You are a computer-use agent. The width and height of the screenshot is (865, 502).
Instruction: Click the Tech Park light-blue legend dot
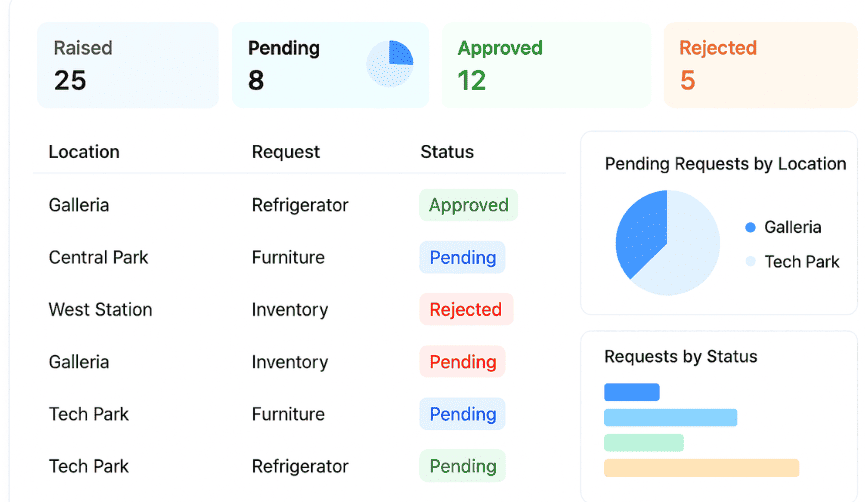tap(750, 262)
